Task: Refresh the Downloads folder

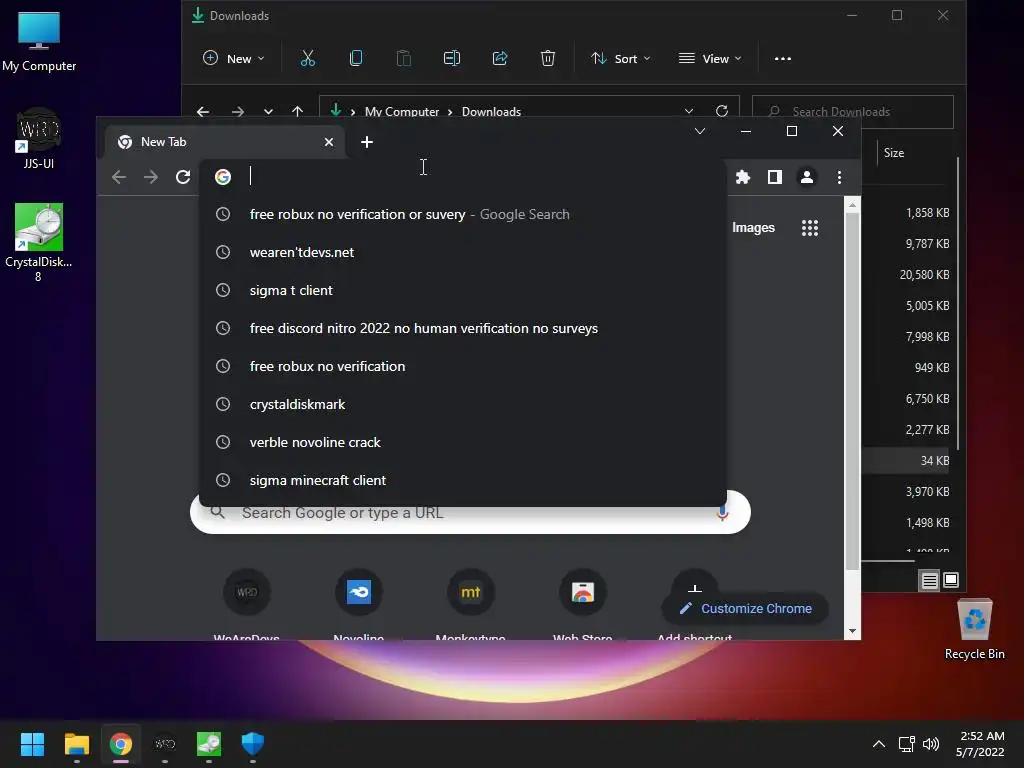Action: [722, 111]
